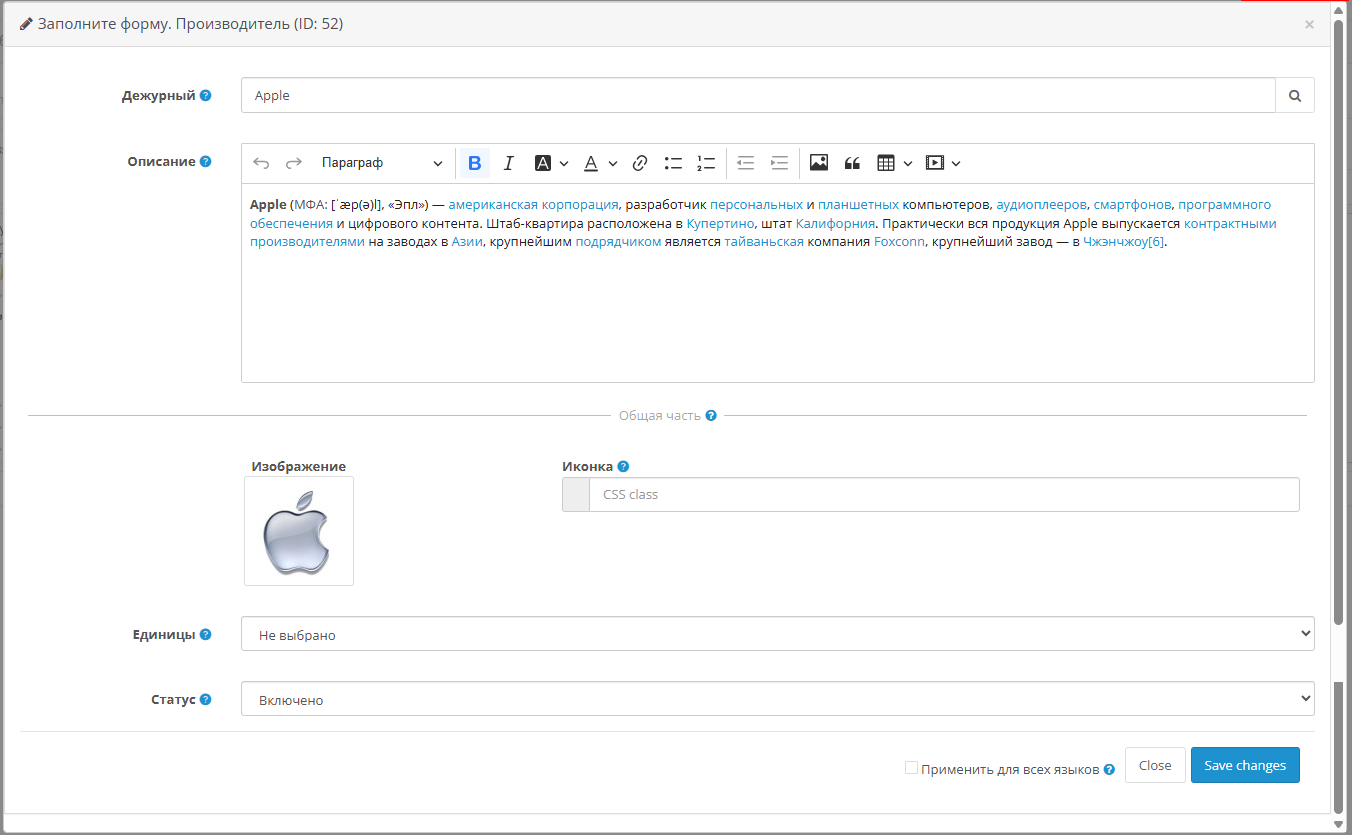Show help for Дежурный field
The height and width of the screenshot is (835, 1352).
(205, 95)
